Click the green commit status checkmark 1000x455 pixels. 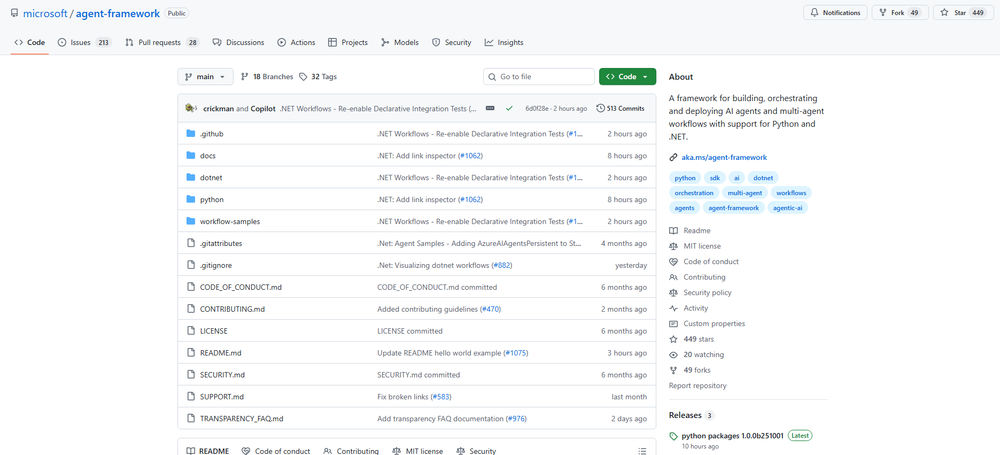(509, 108)
